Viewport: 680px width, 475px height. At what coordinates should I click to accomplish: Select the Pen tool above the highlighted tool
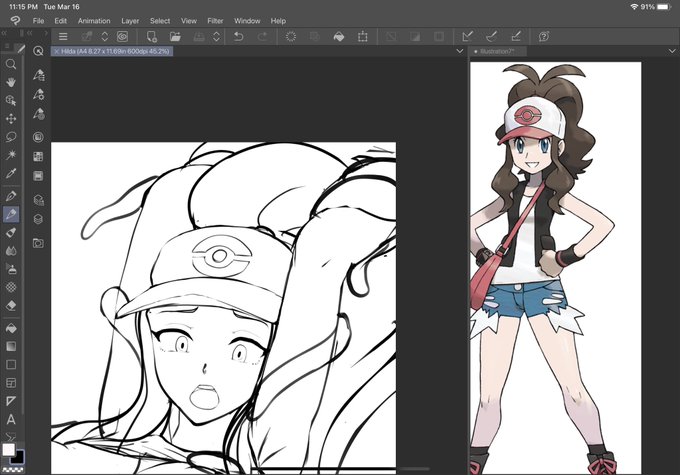point(11,196)
